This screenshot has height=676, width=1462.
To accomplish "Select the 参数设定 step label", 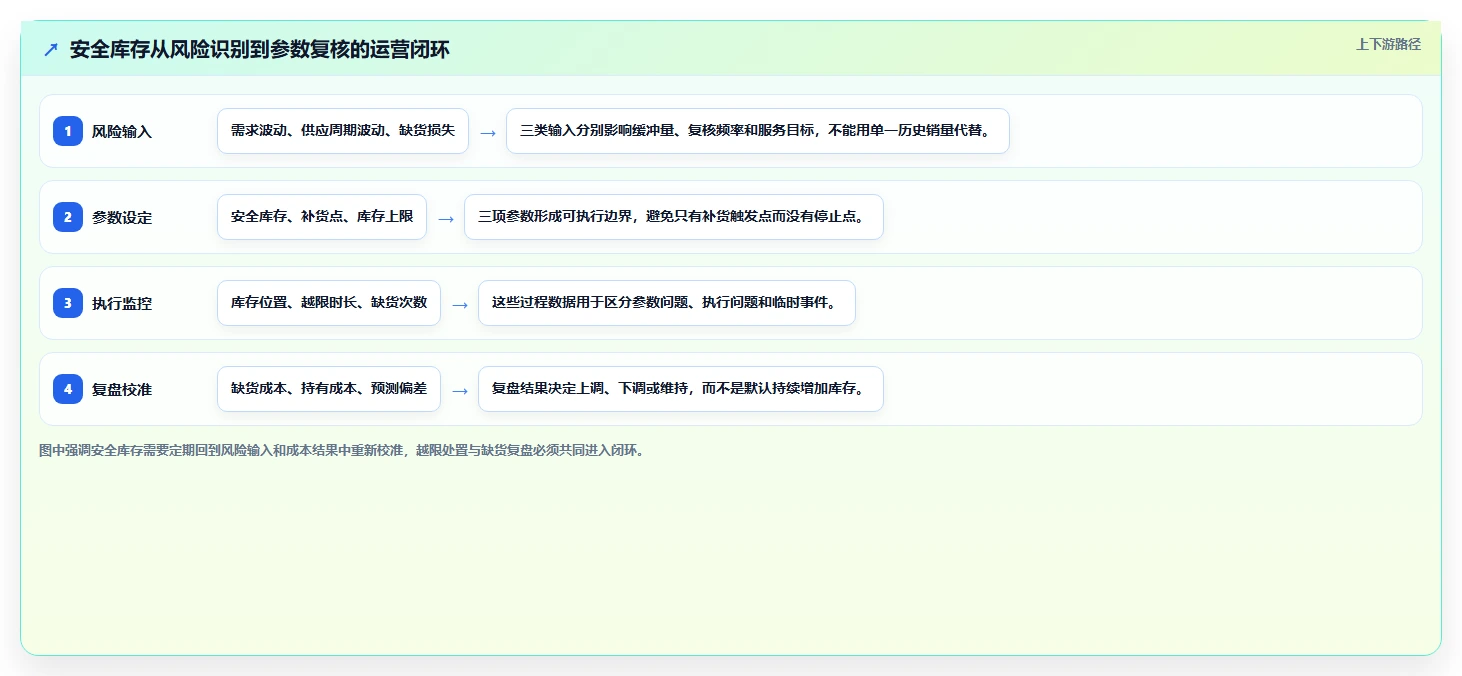I will tap(122, 217).
